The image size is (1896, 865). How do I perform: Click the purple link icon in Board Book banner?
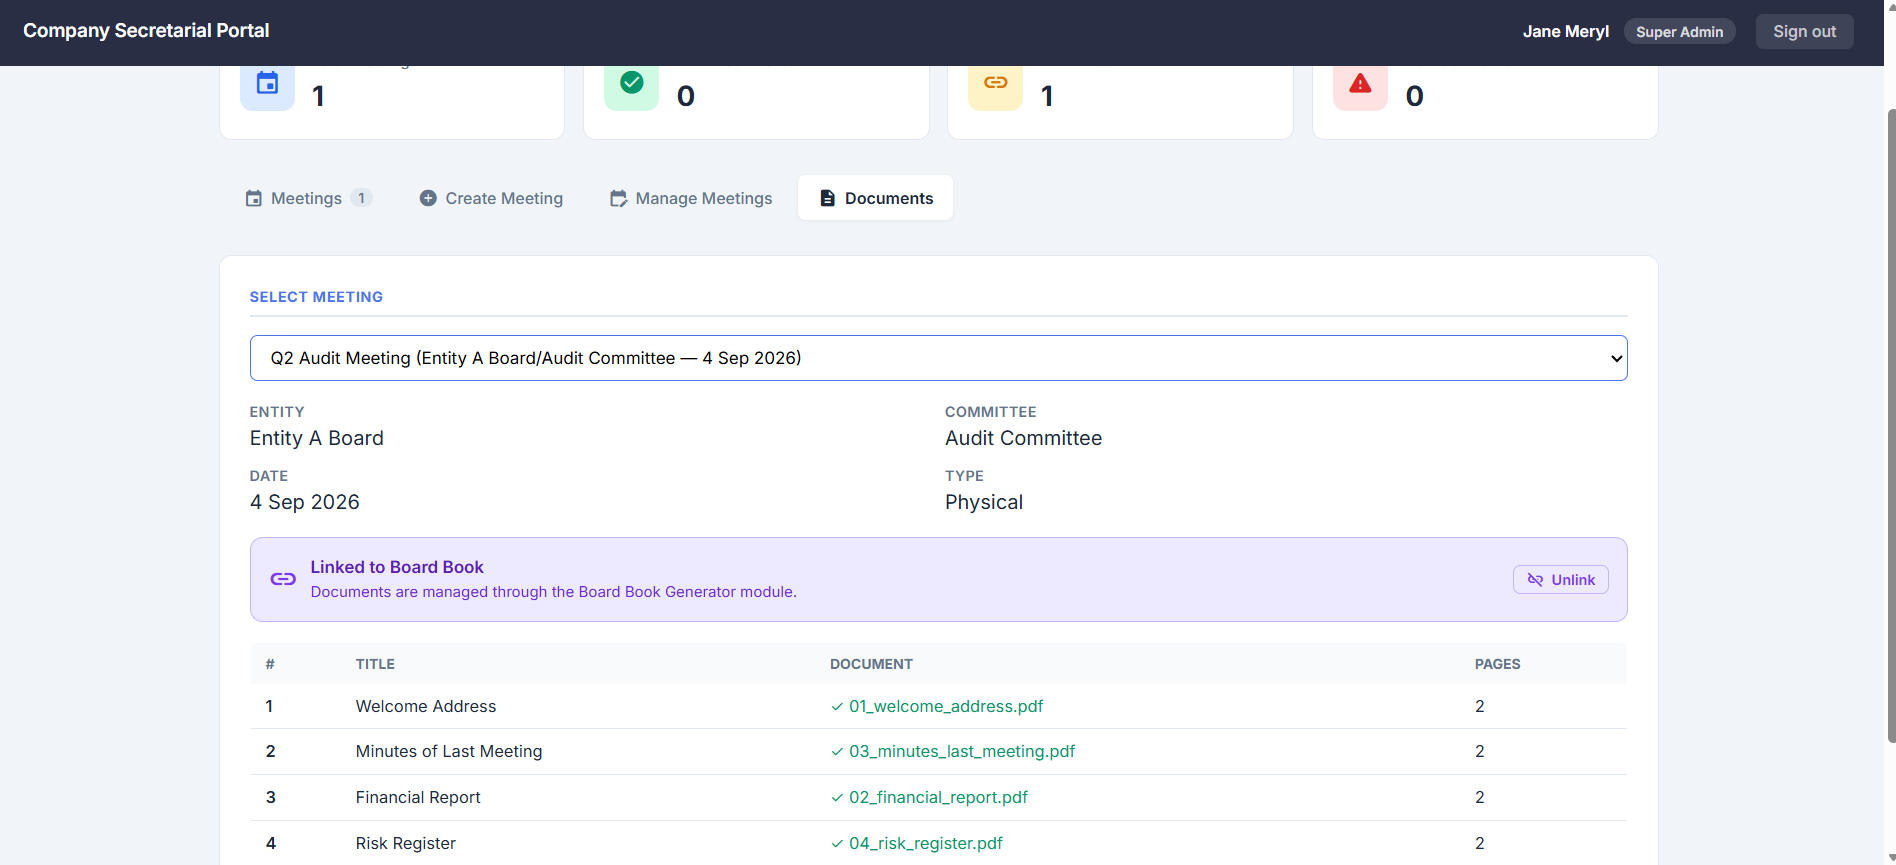pos(283,579)
